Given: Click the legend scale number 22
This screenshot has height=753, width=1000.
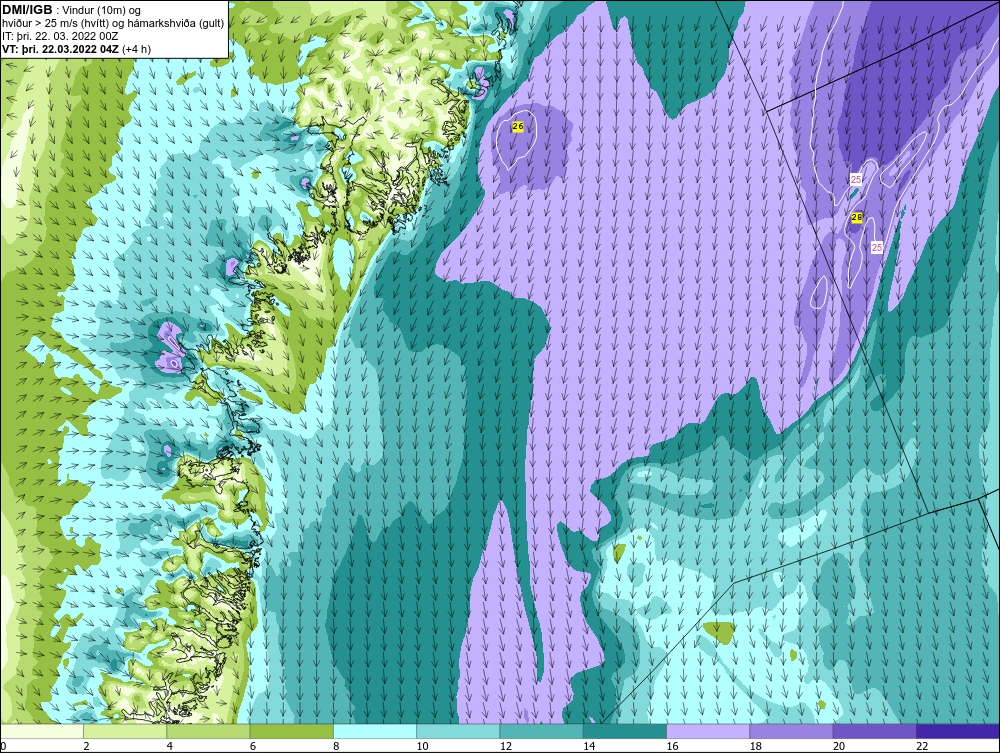Looking at the screenshot, I should click(922, 747).
